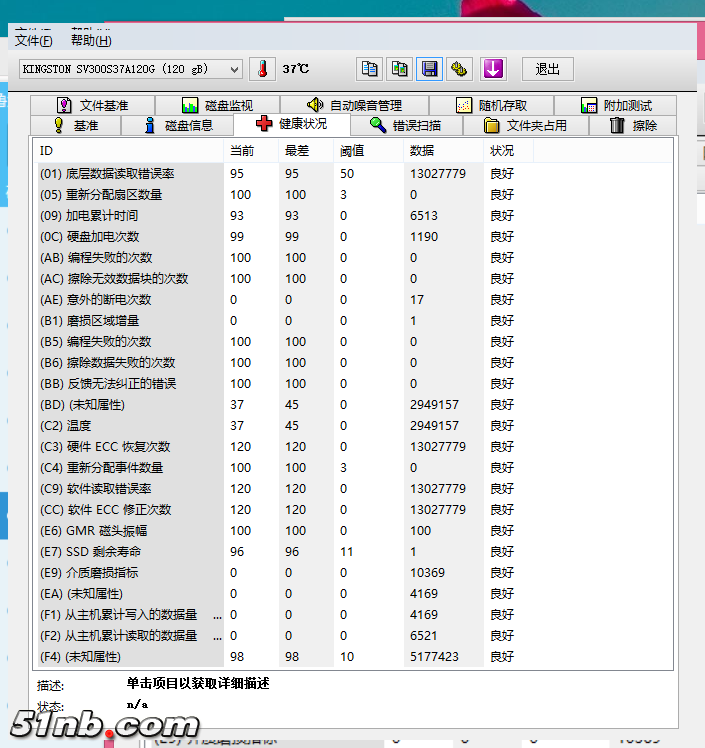This screenshot has height=748, width=705.
Task: Click the copy screenshot to clipboard icon
Action: [400, 69]
